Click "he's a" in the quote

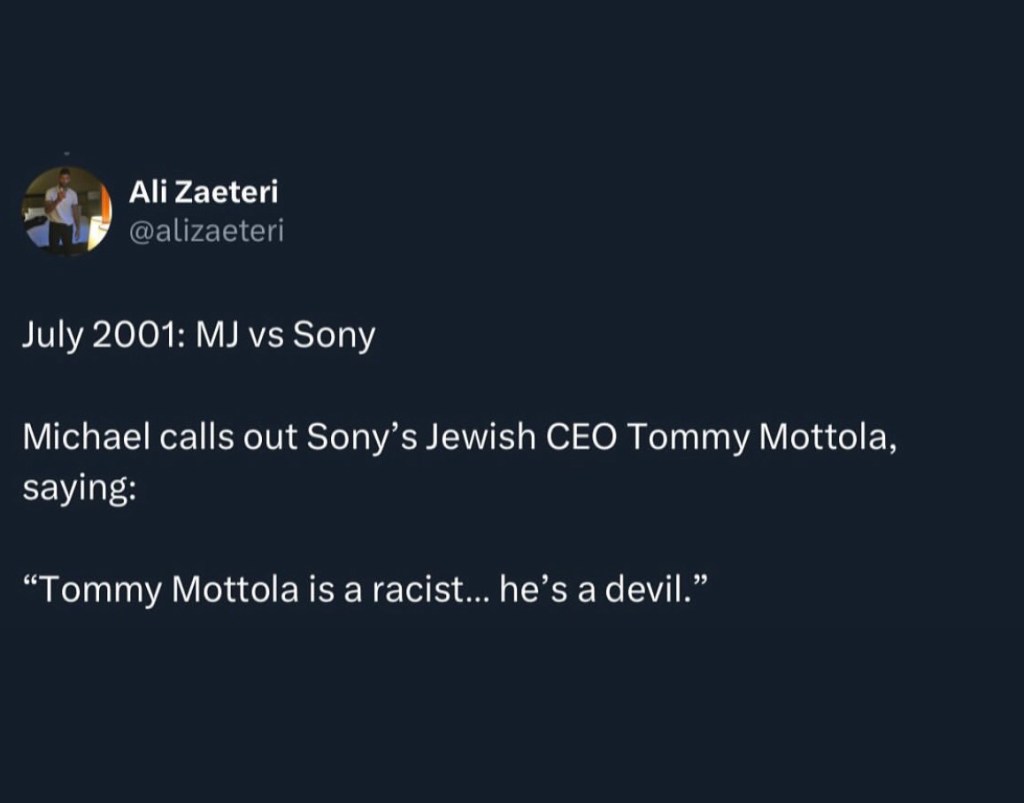point(541,591)
